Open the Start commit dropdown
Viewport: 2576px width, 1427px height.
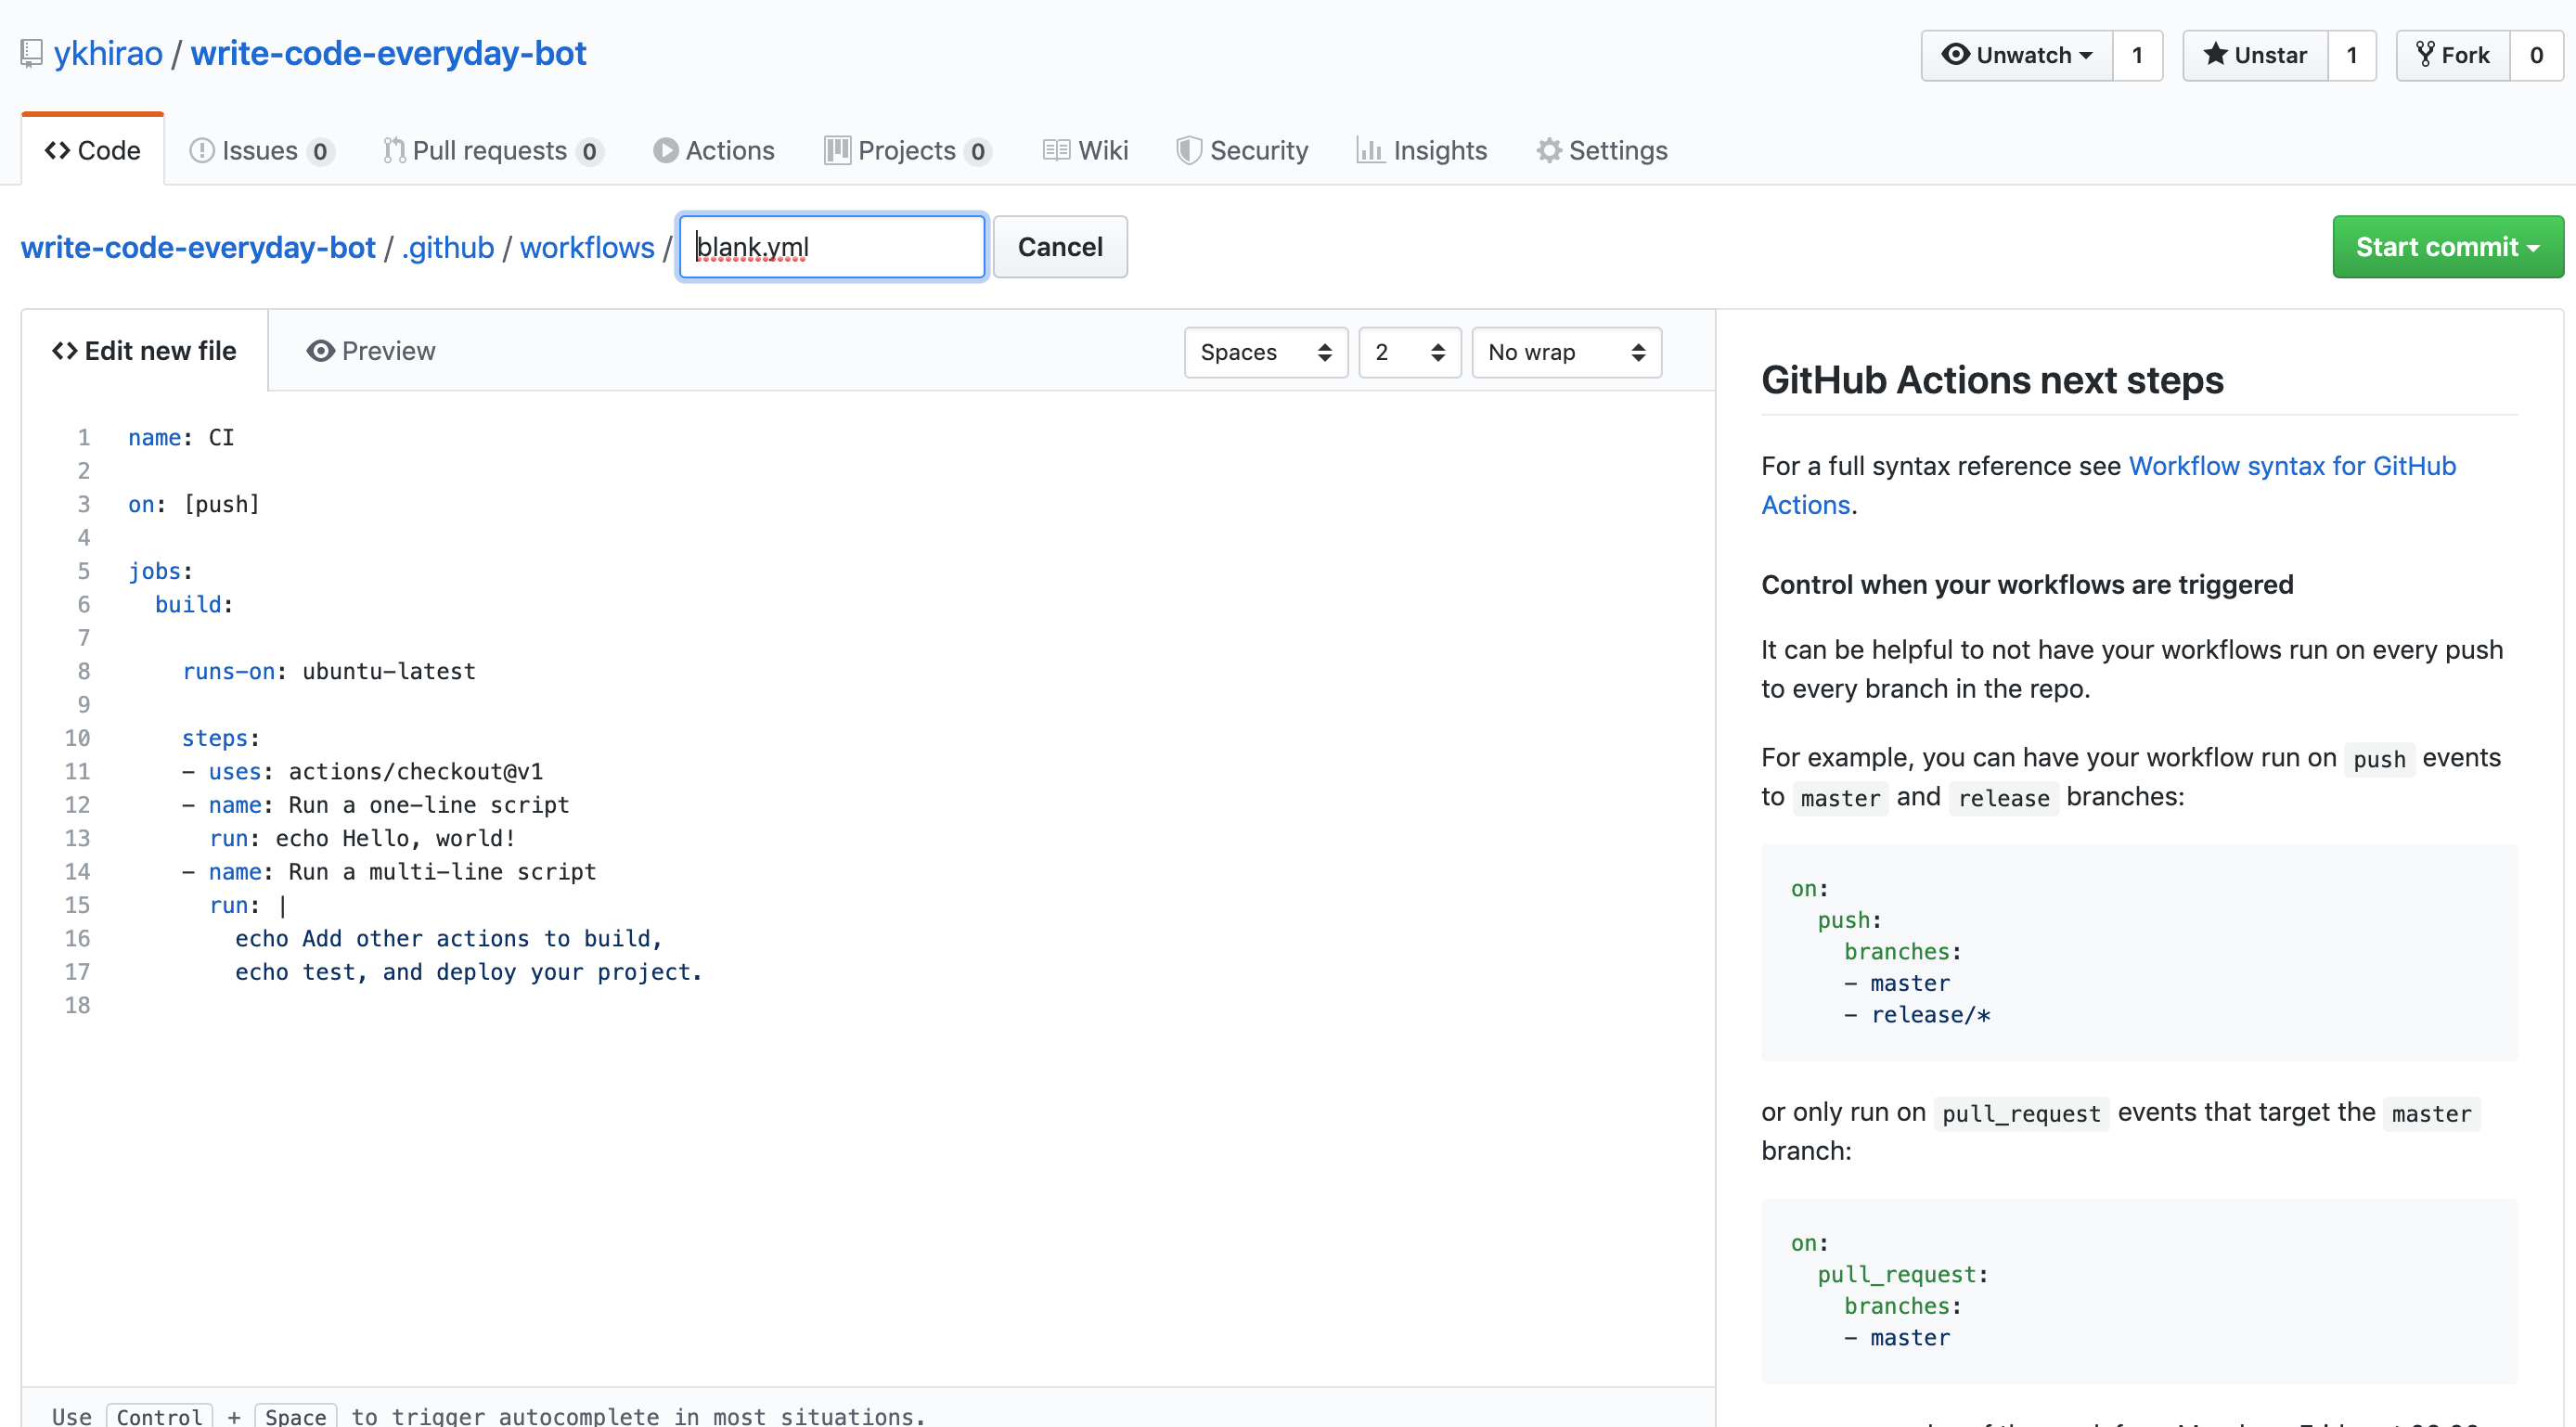(x=2448, y=247)
